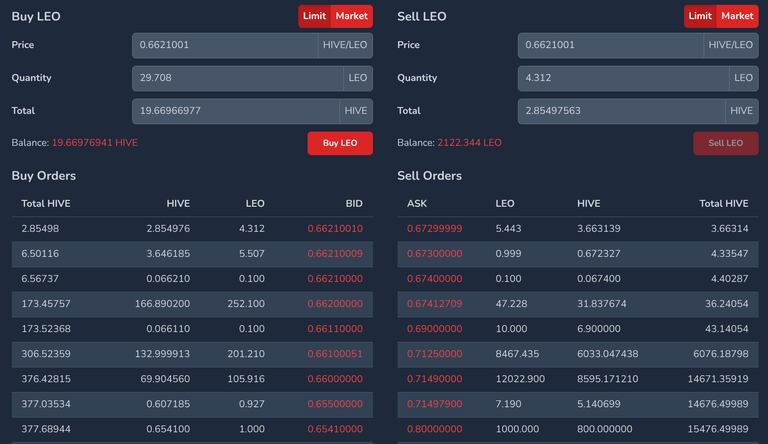Select bid price 0.65500000

[335, 403]
